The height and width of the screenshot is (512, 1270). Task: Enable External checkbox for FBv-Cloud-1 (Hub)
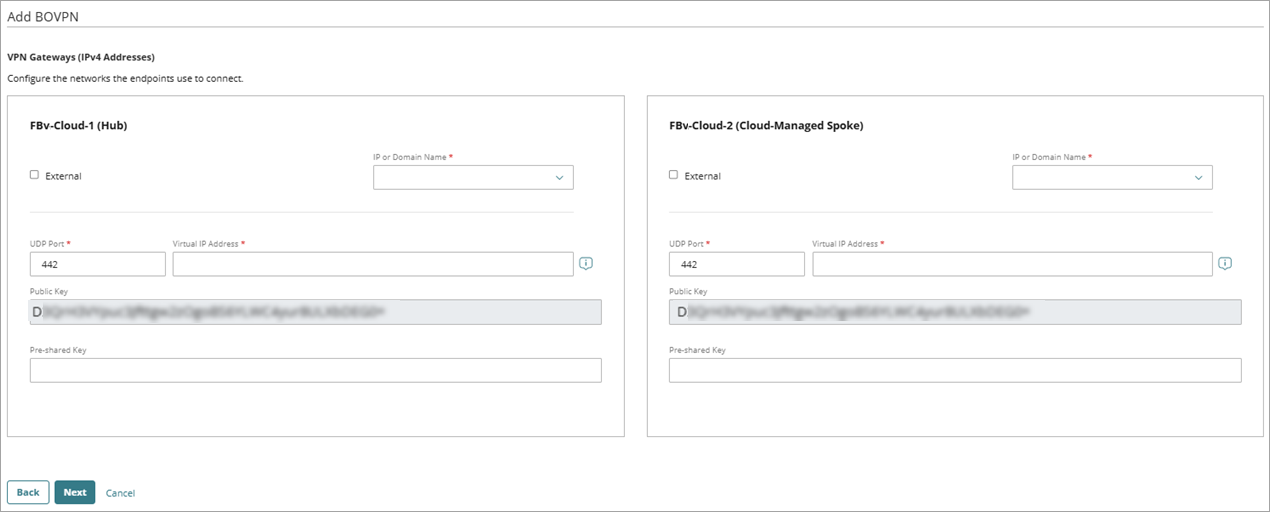[x=34, y=175]
